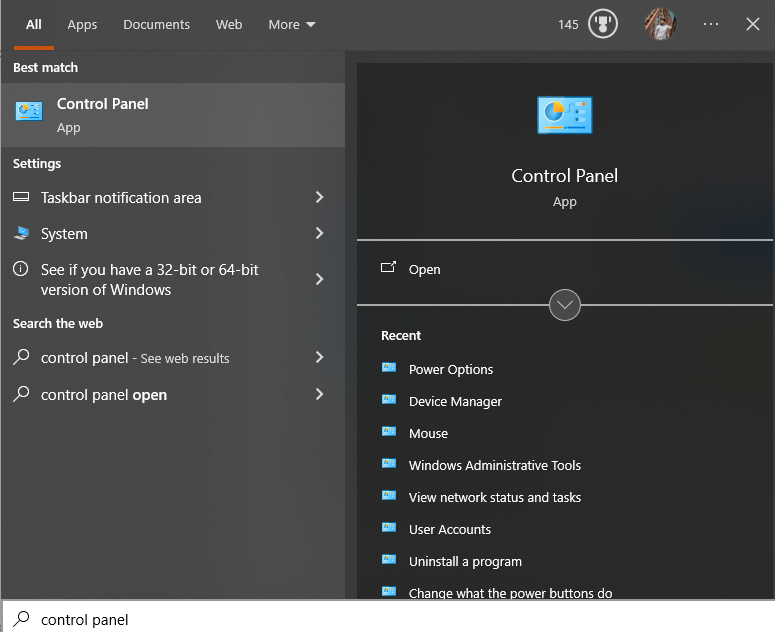Switch to the Web tab
This screenshot has width=775, height=632.
pyautogui.click(x=229, y=25)
